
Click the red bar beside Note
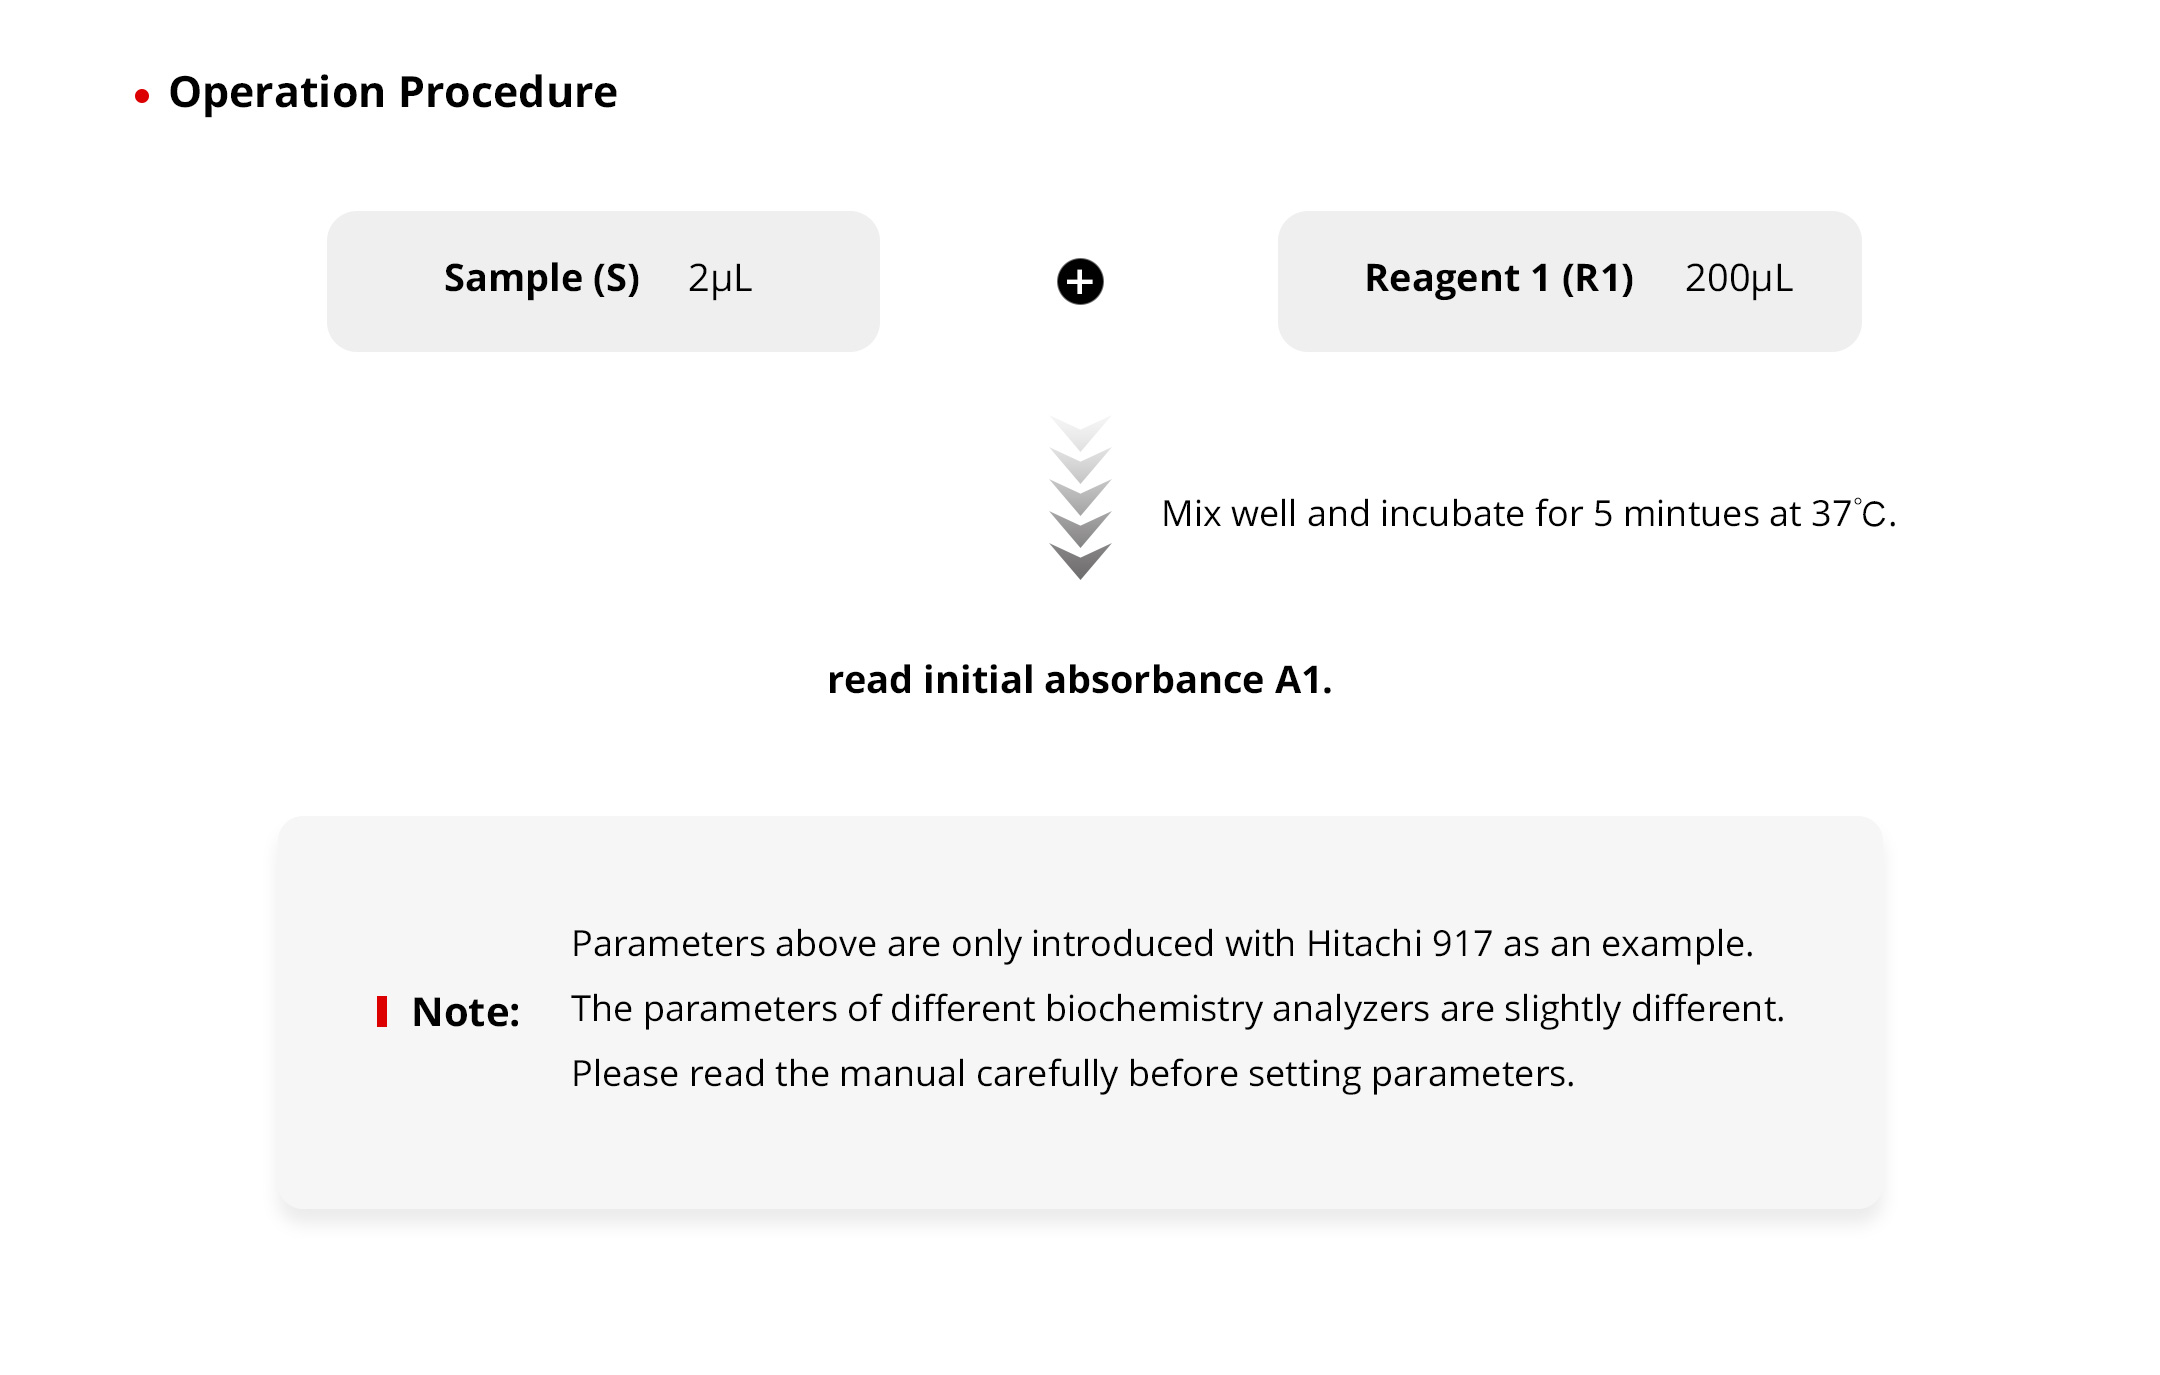click(x=382, y=1011)
